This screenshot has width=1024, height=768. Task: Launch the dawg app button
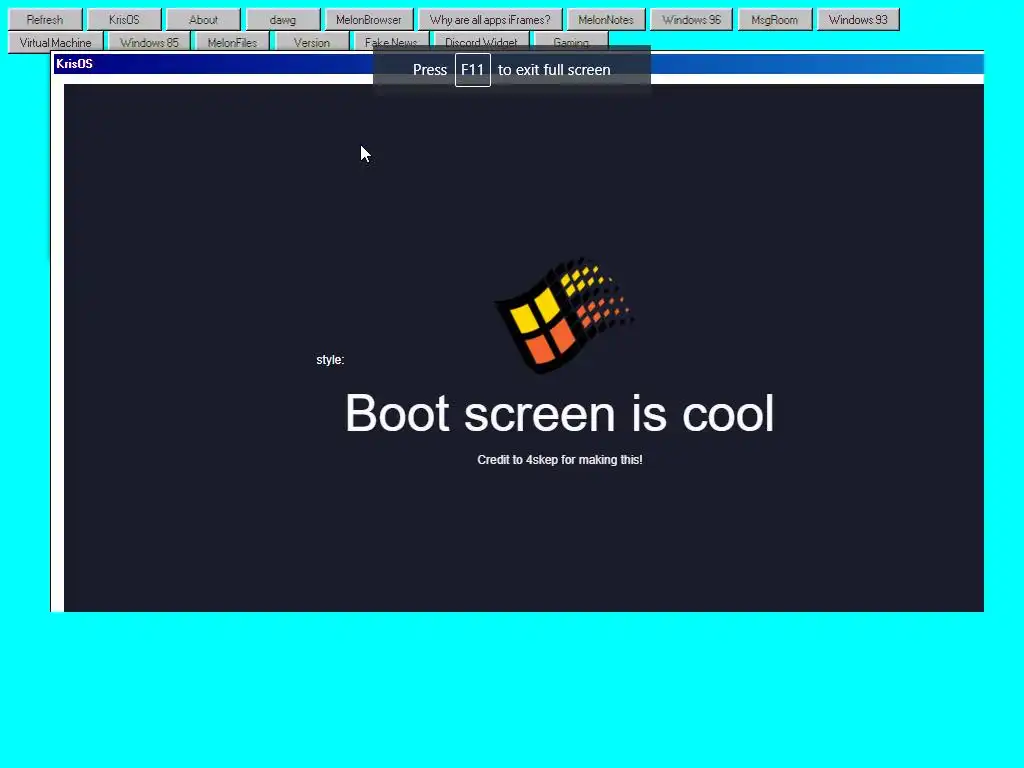(283, 20)
